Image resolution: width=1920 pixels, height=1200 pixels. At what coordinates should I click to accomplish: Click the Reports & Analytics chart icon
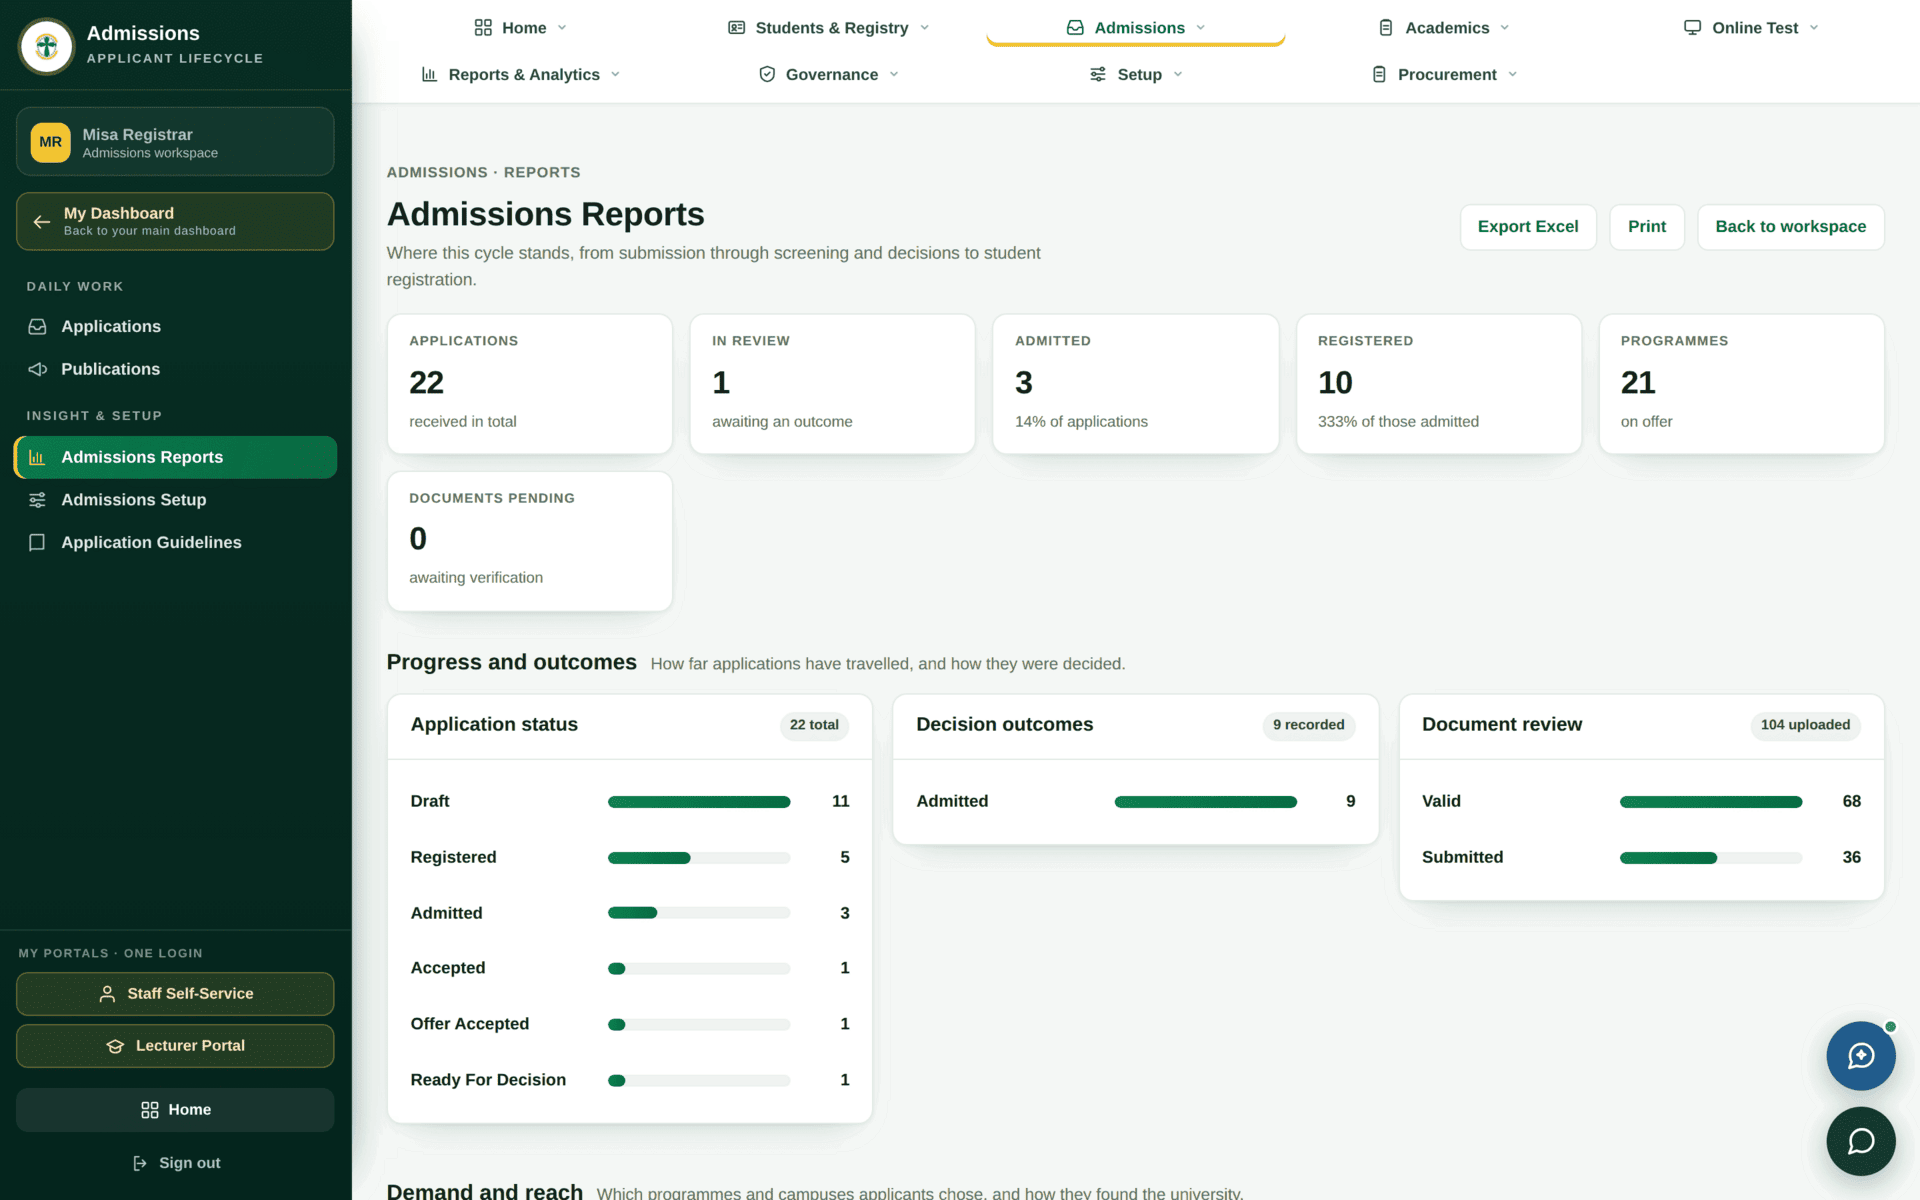point(430,74)
